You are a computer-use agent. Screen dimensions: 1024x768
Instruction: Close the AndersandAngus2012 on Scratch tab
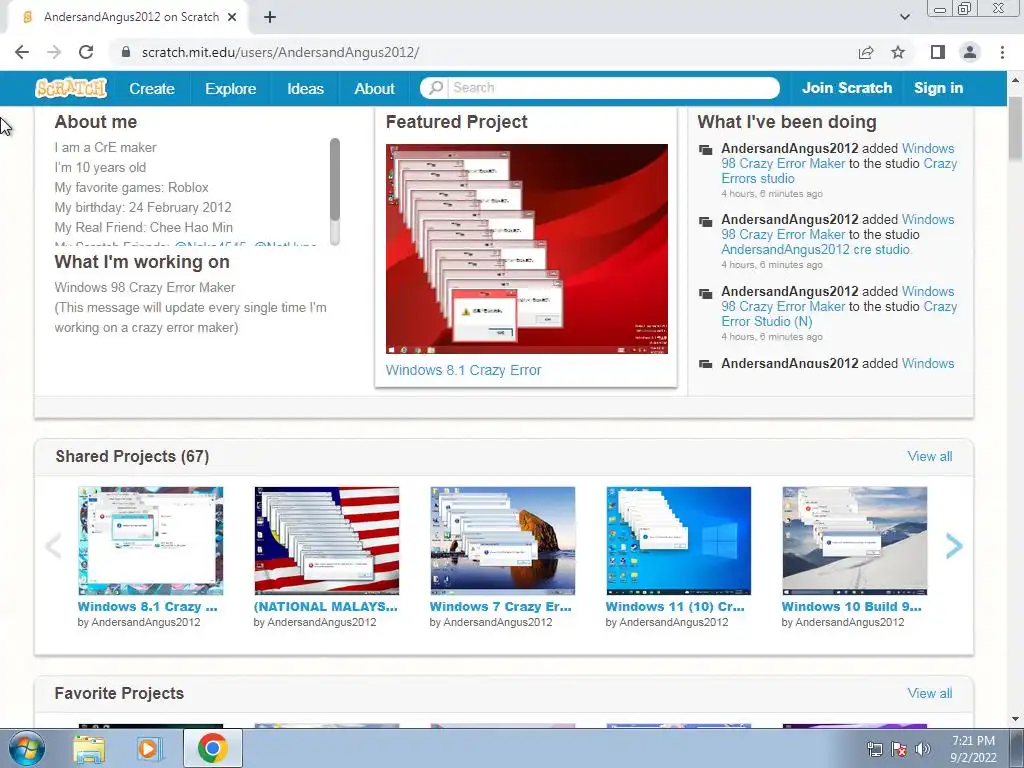click(x=232, y=17)
